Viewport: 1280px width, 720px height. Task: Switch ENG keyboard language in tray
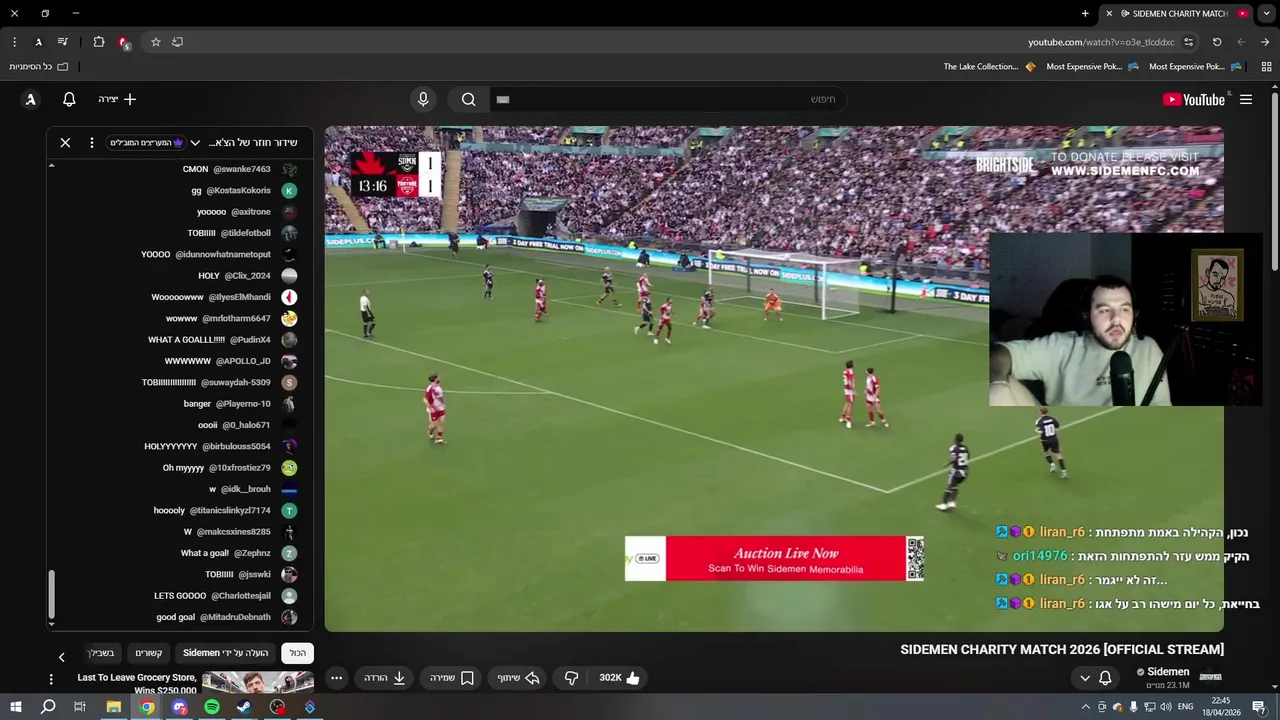click(x=1186, y=707)
